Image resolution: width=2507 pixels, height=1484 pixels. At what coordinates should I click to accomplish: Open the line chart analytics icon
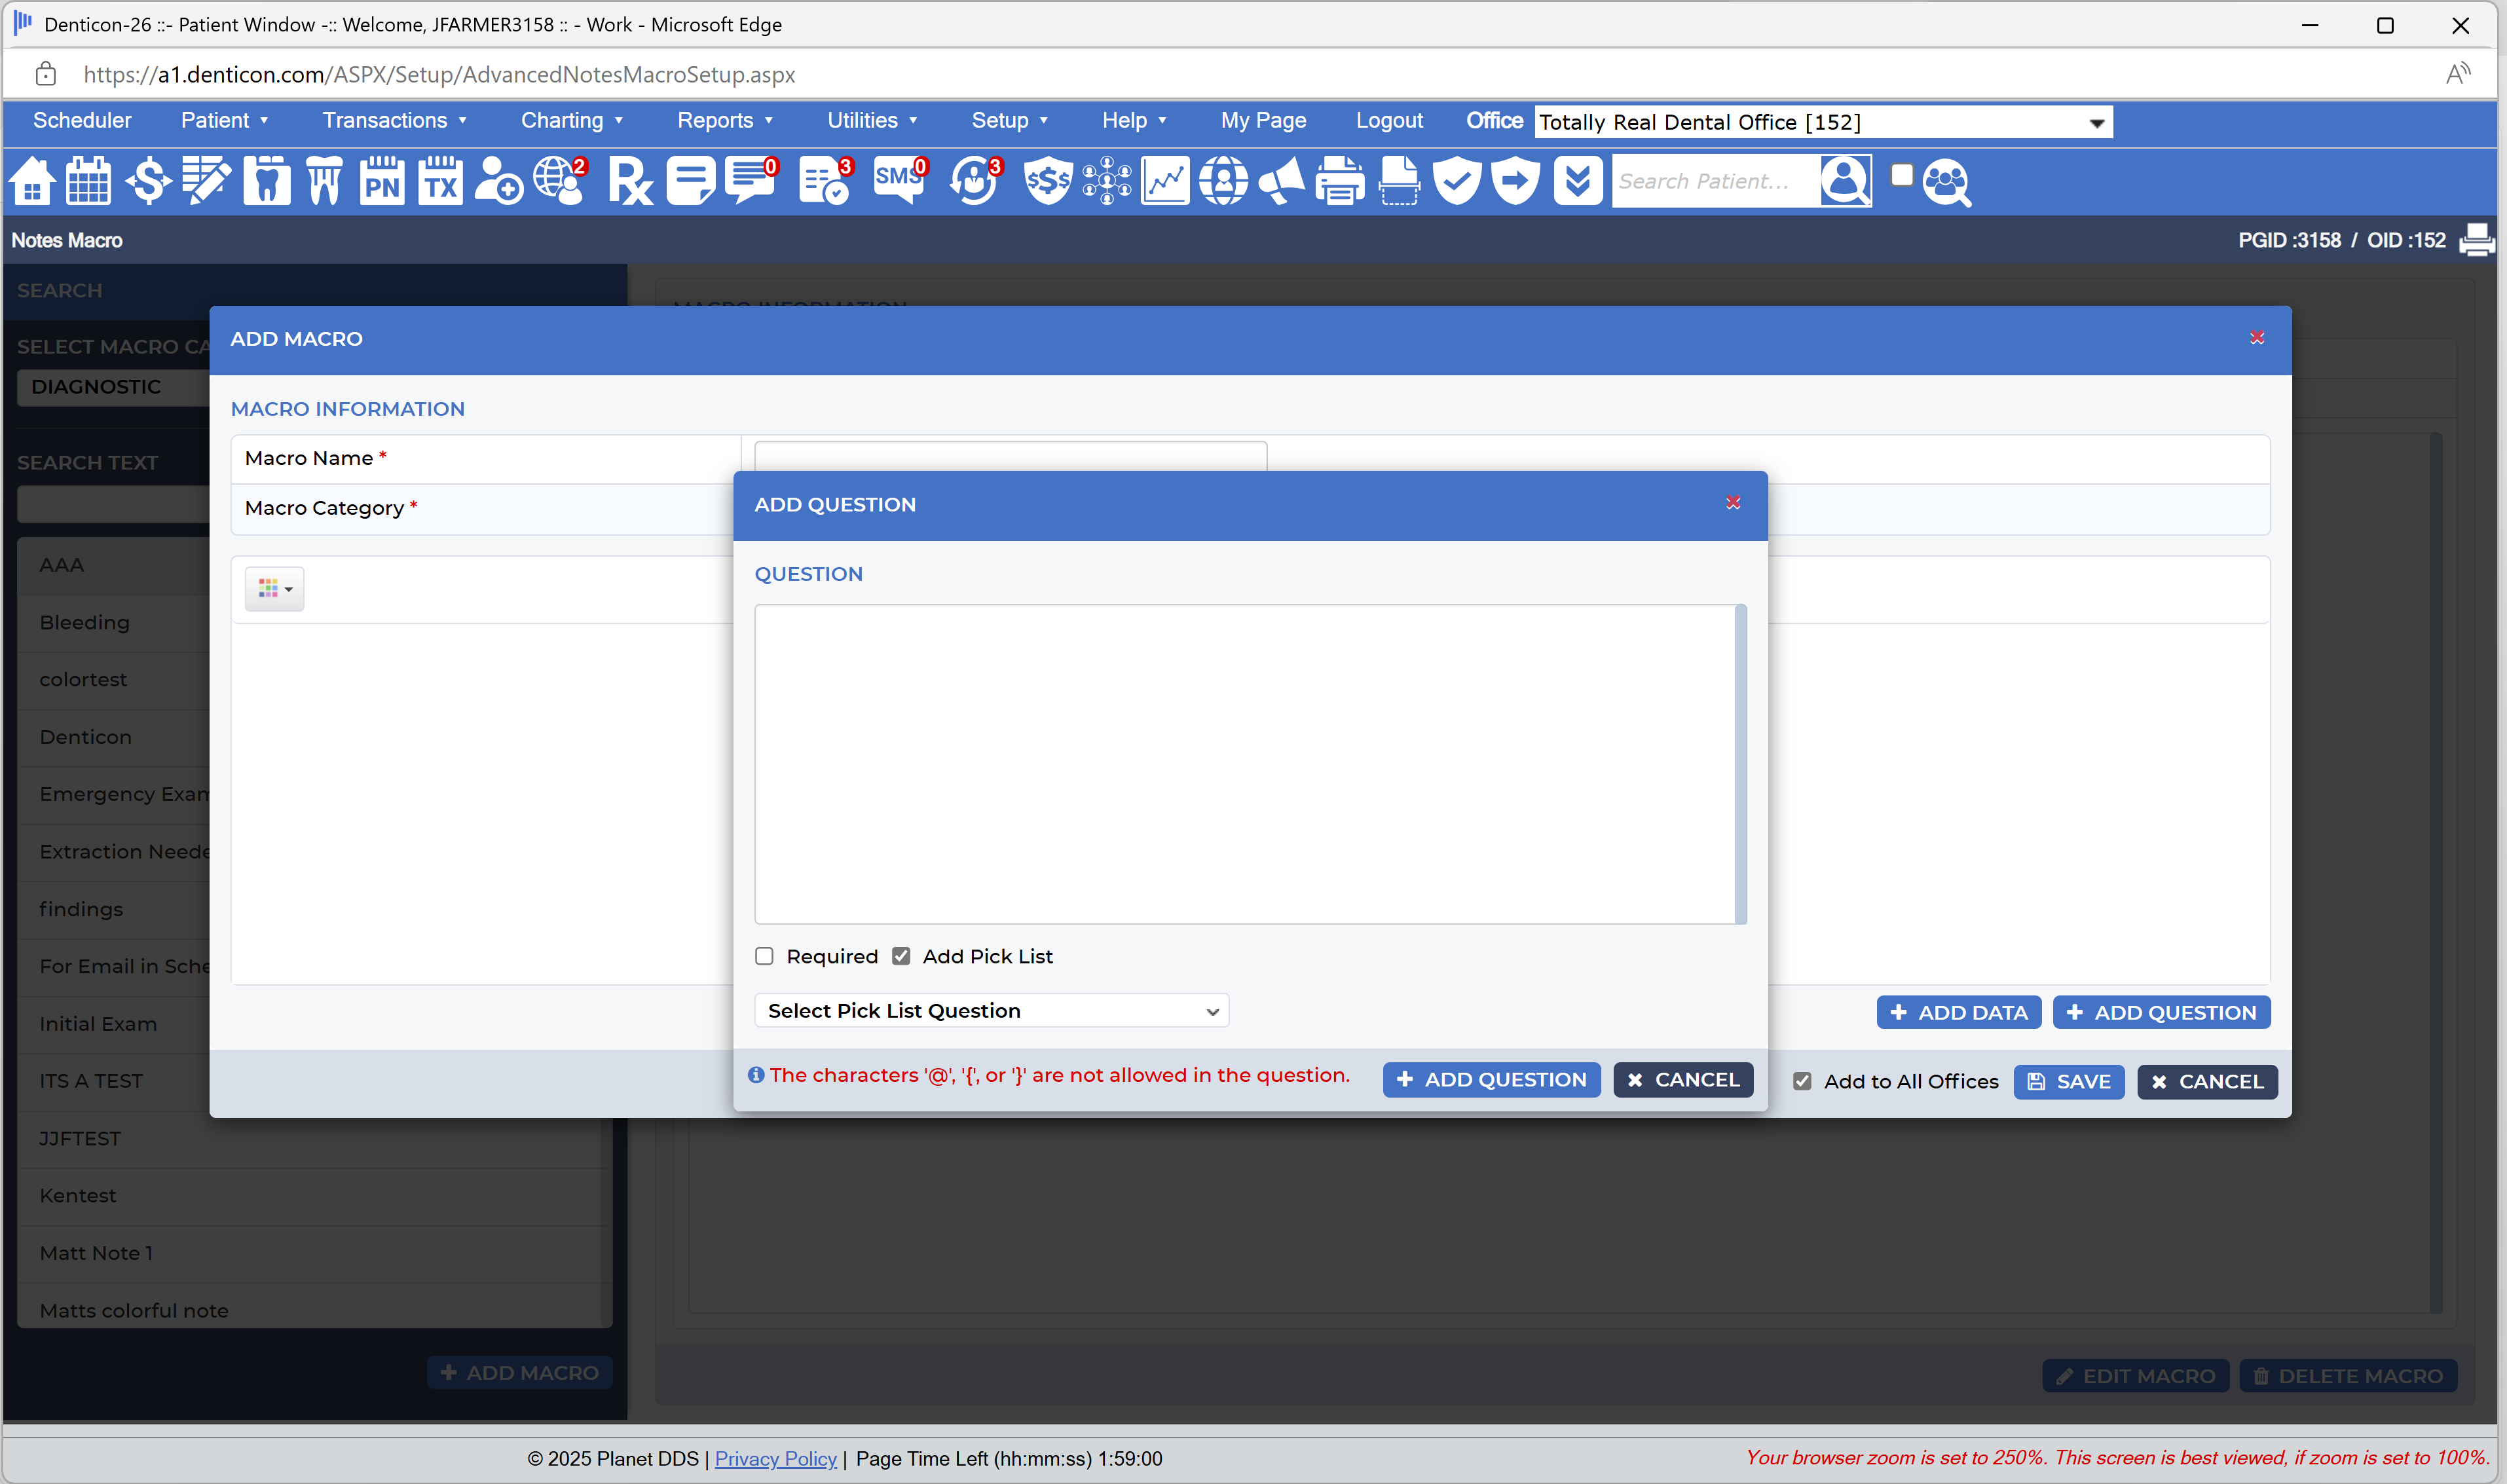click(x=1165, y=181)
